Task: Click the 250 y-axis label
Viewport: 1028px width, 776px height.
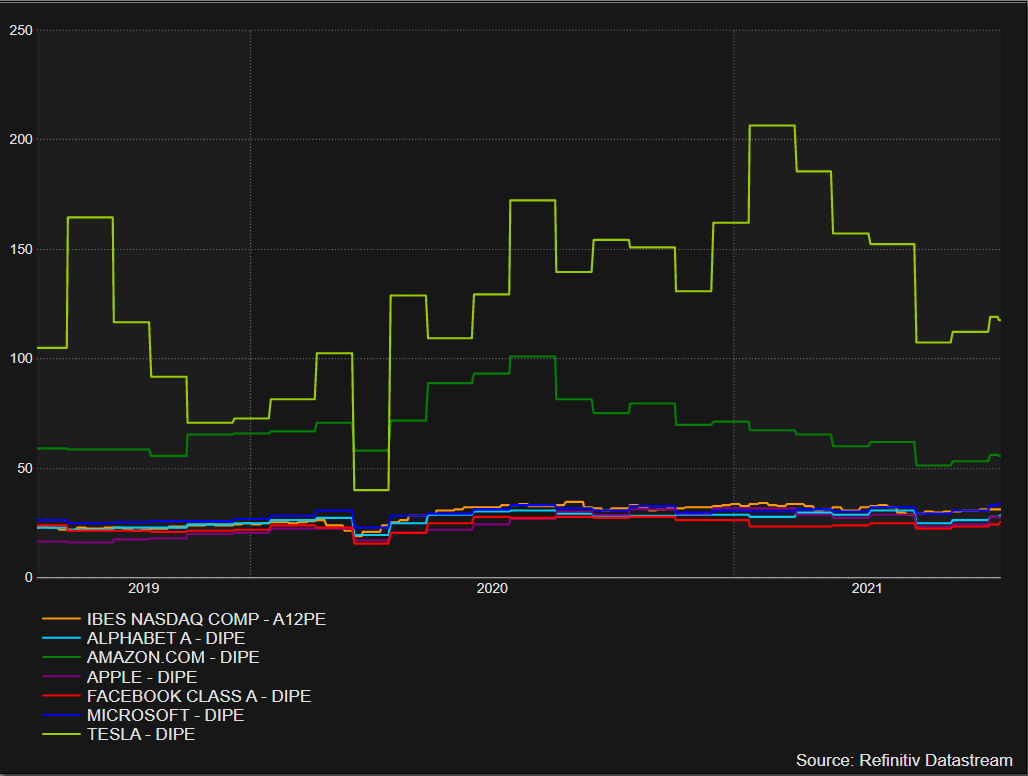Action: [x=21, y=30]
